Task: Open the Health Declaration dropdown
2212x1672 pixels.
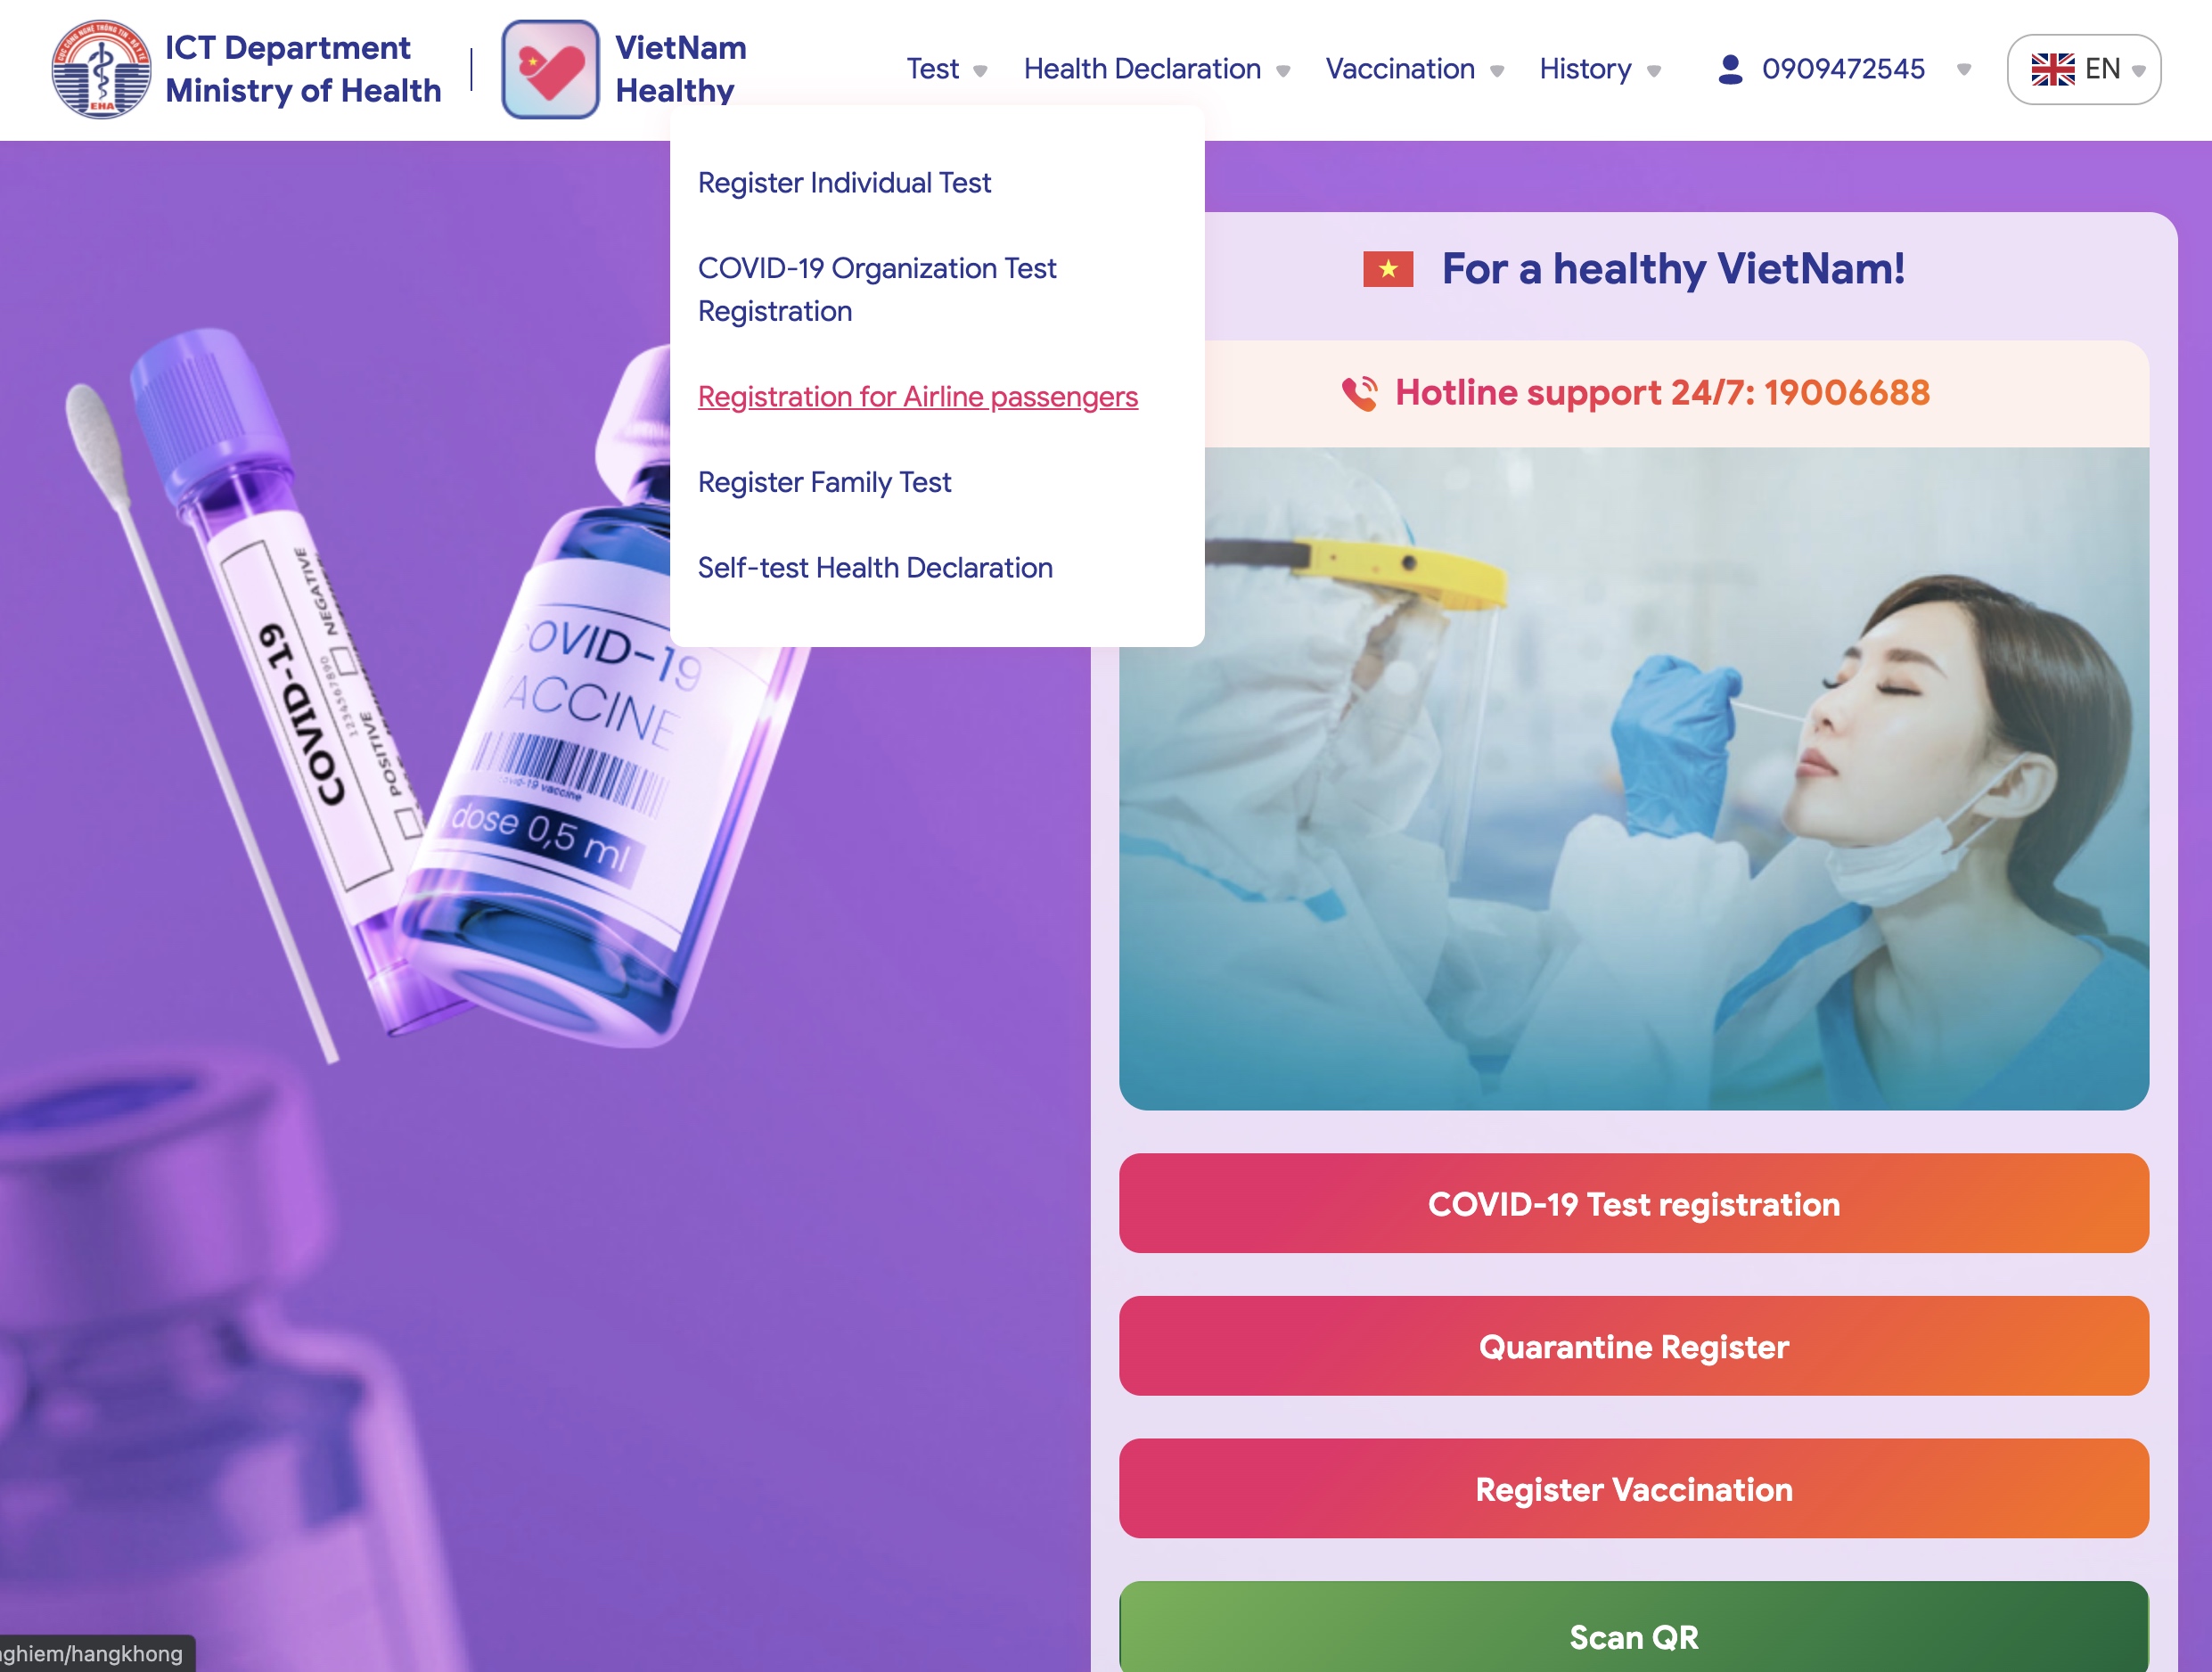Action: pos(1156,69)
